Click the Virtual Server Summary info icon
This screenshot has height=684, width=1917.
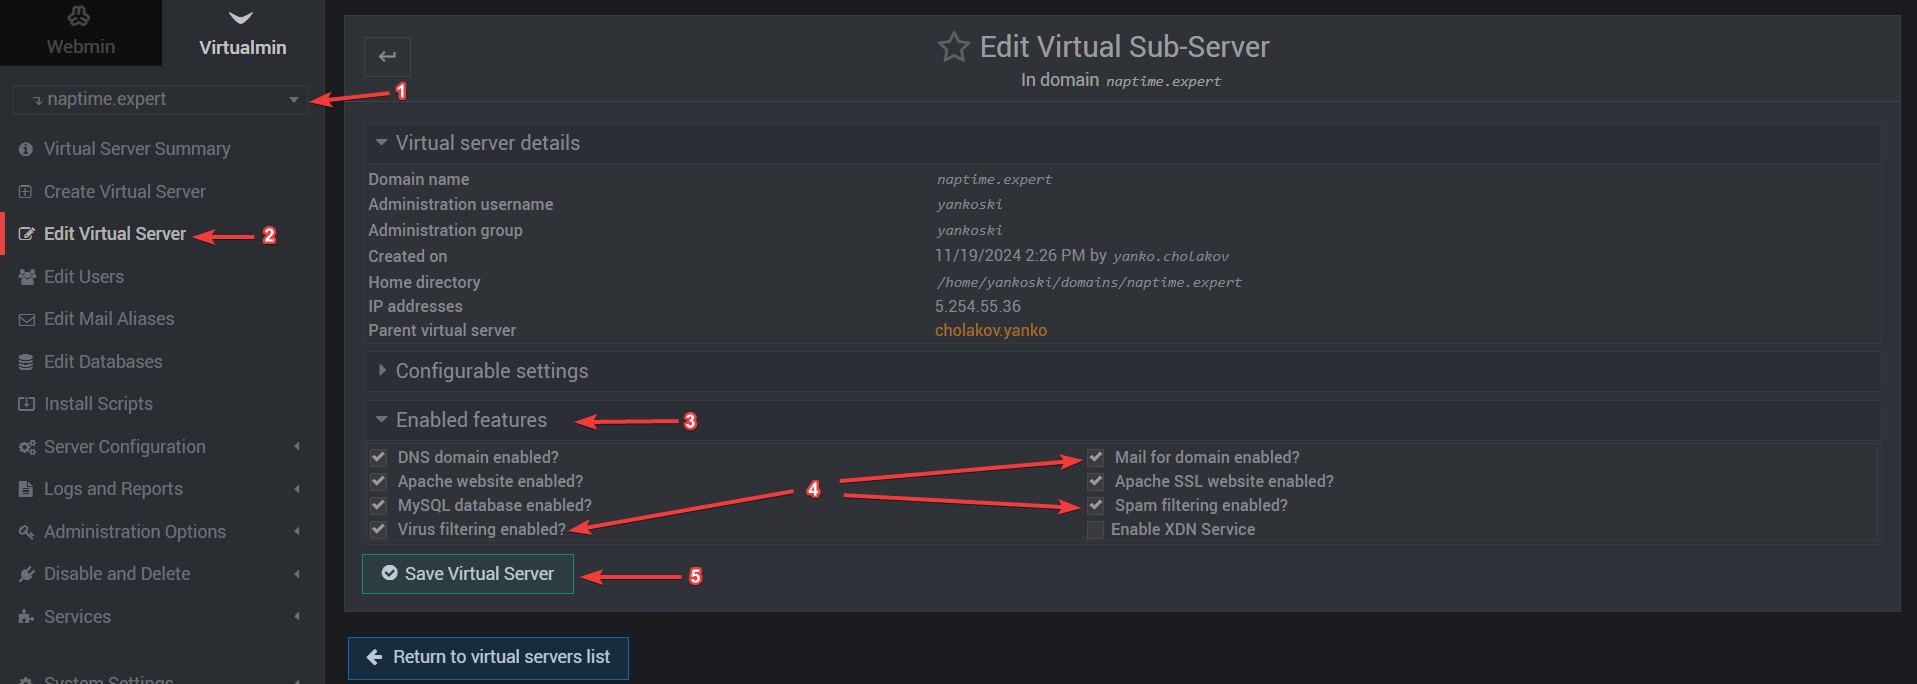(x=26, y=149)
